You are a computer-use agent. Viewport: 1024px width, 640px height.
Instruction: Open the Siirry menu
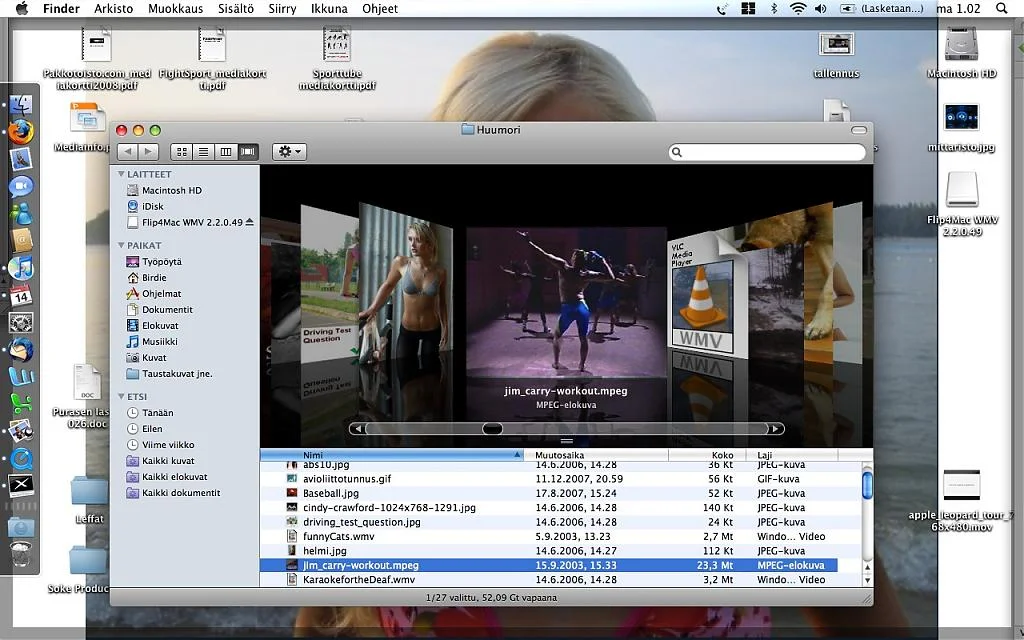coord(282,9)
